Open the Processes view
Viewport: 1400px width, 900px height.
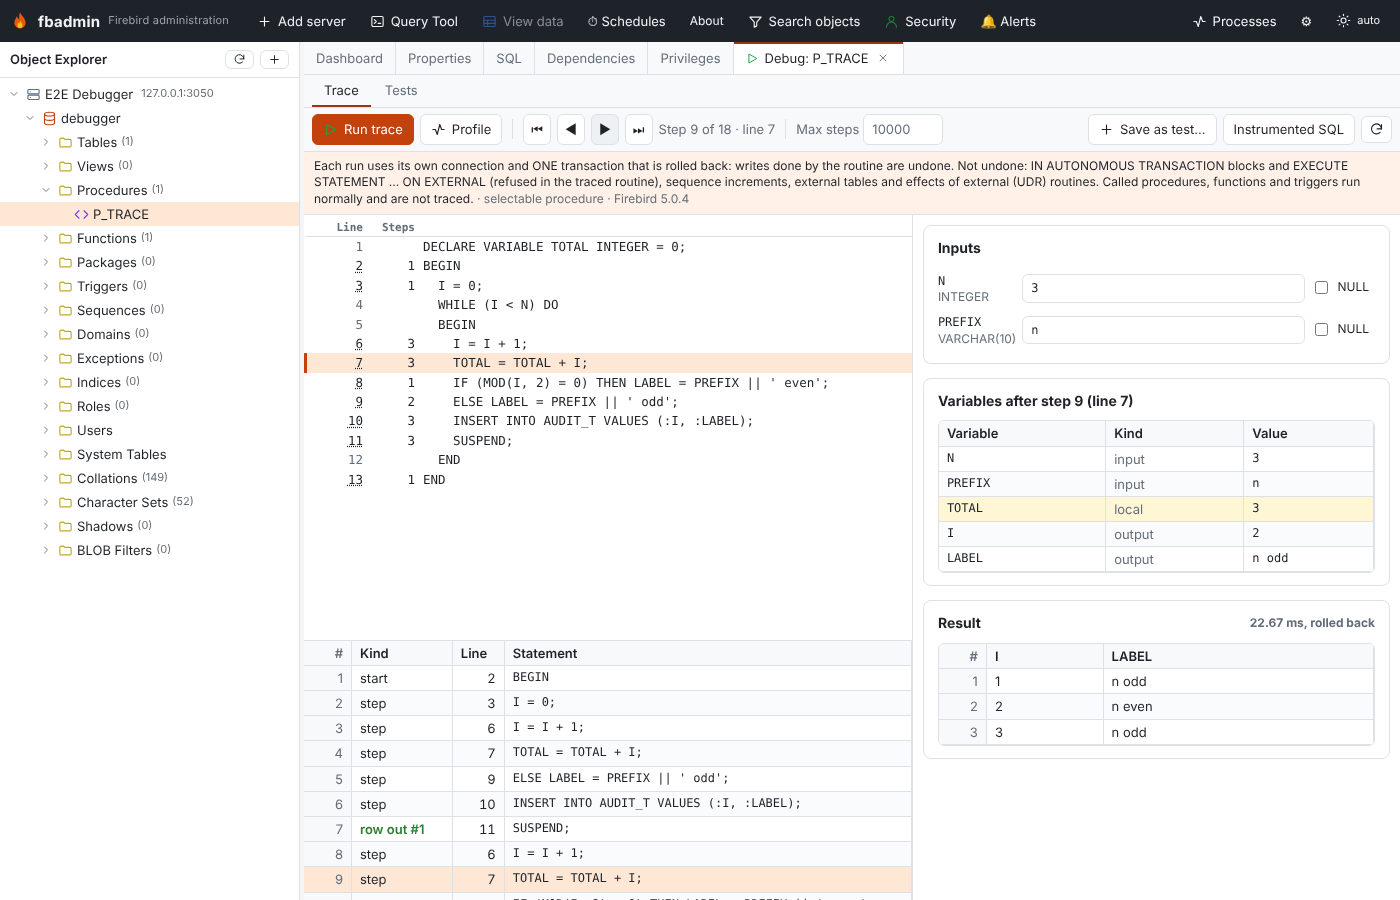click(x=1234, y=21)
